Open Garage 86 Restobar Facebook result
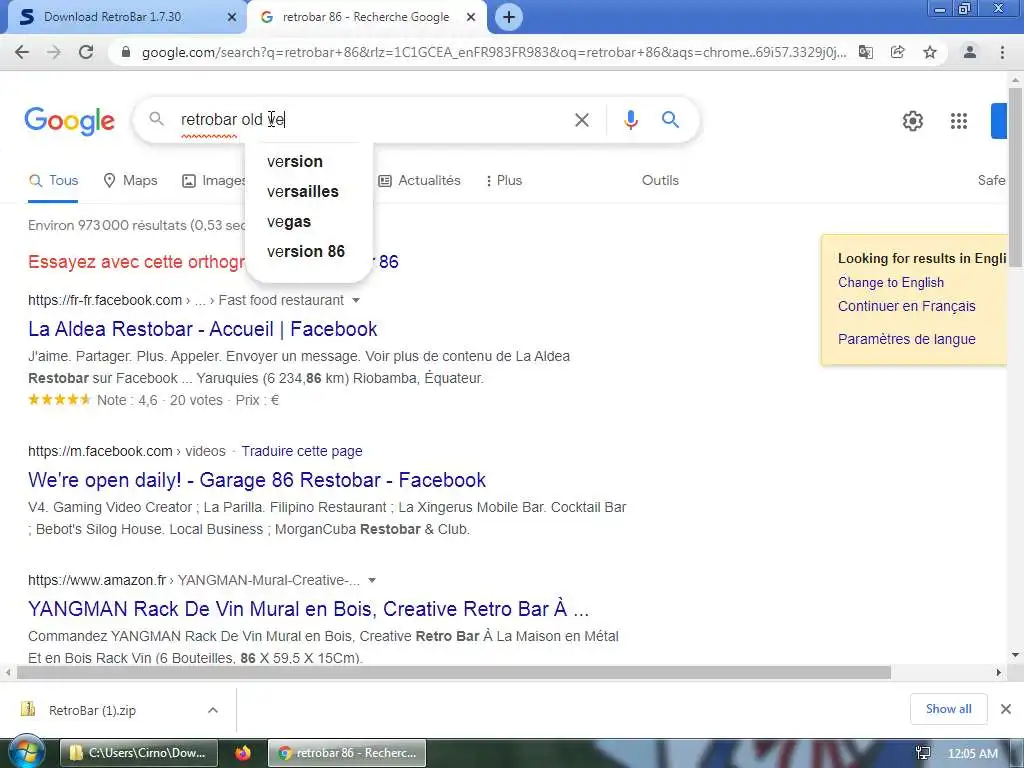The width and height of the screenshot is (1024, 768). 257,480
